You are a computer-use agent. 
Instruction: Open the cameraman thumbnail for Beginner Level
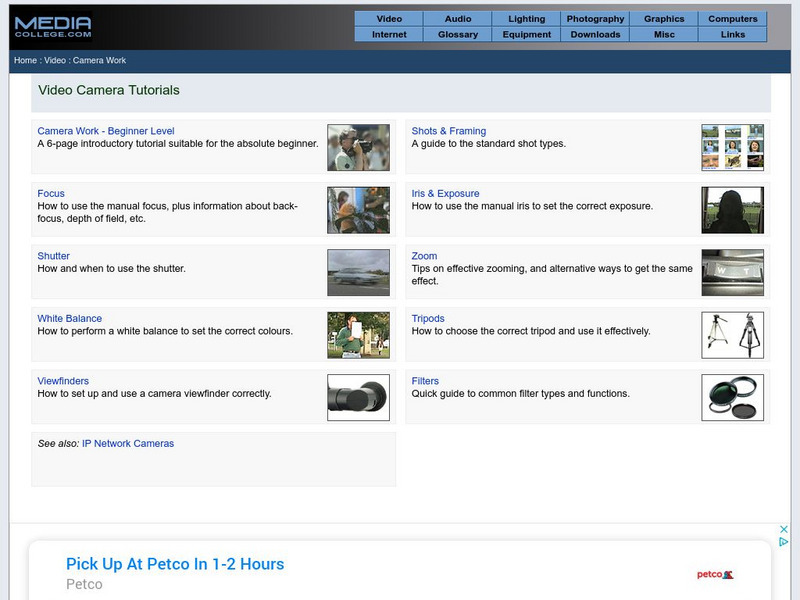click(358, 148)
